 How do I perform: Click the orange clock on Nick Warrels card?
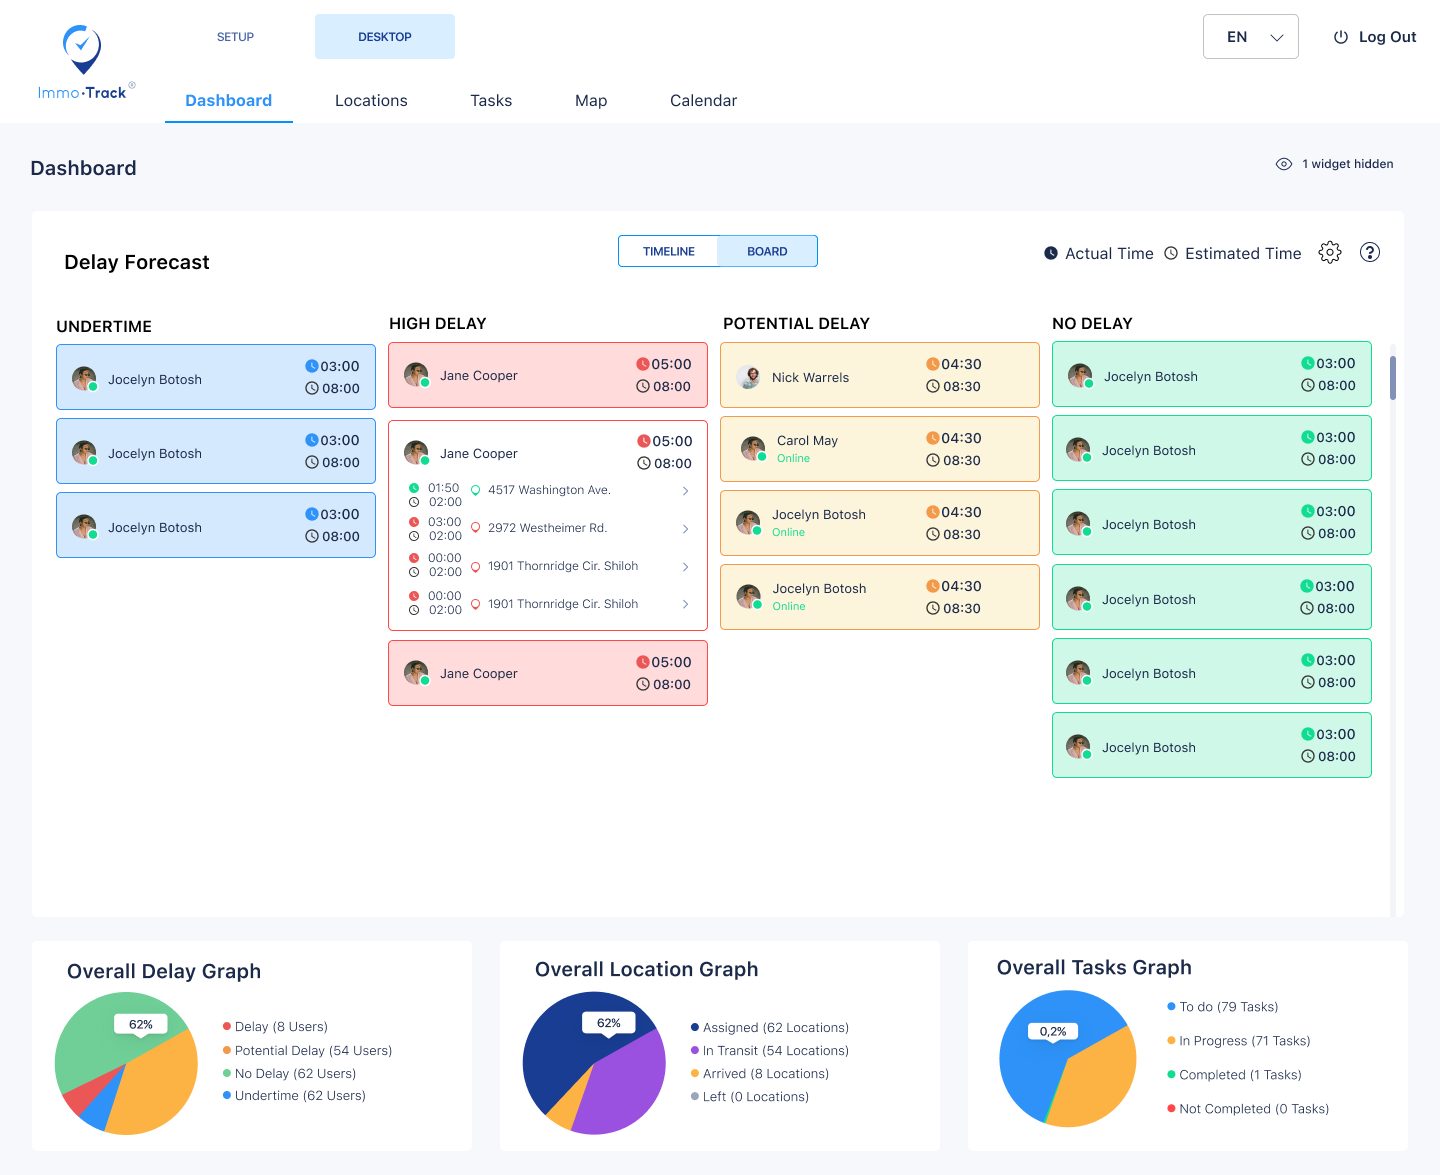click(x=932, y=364)
